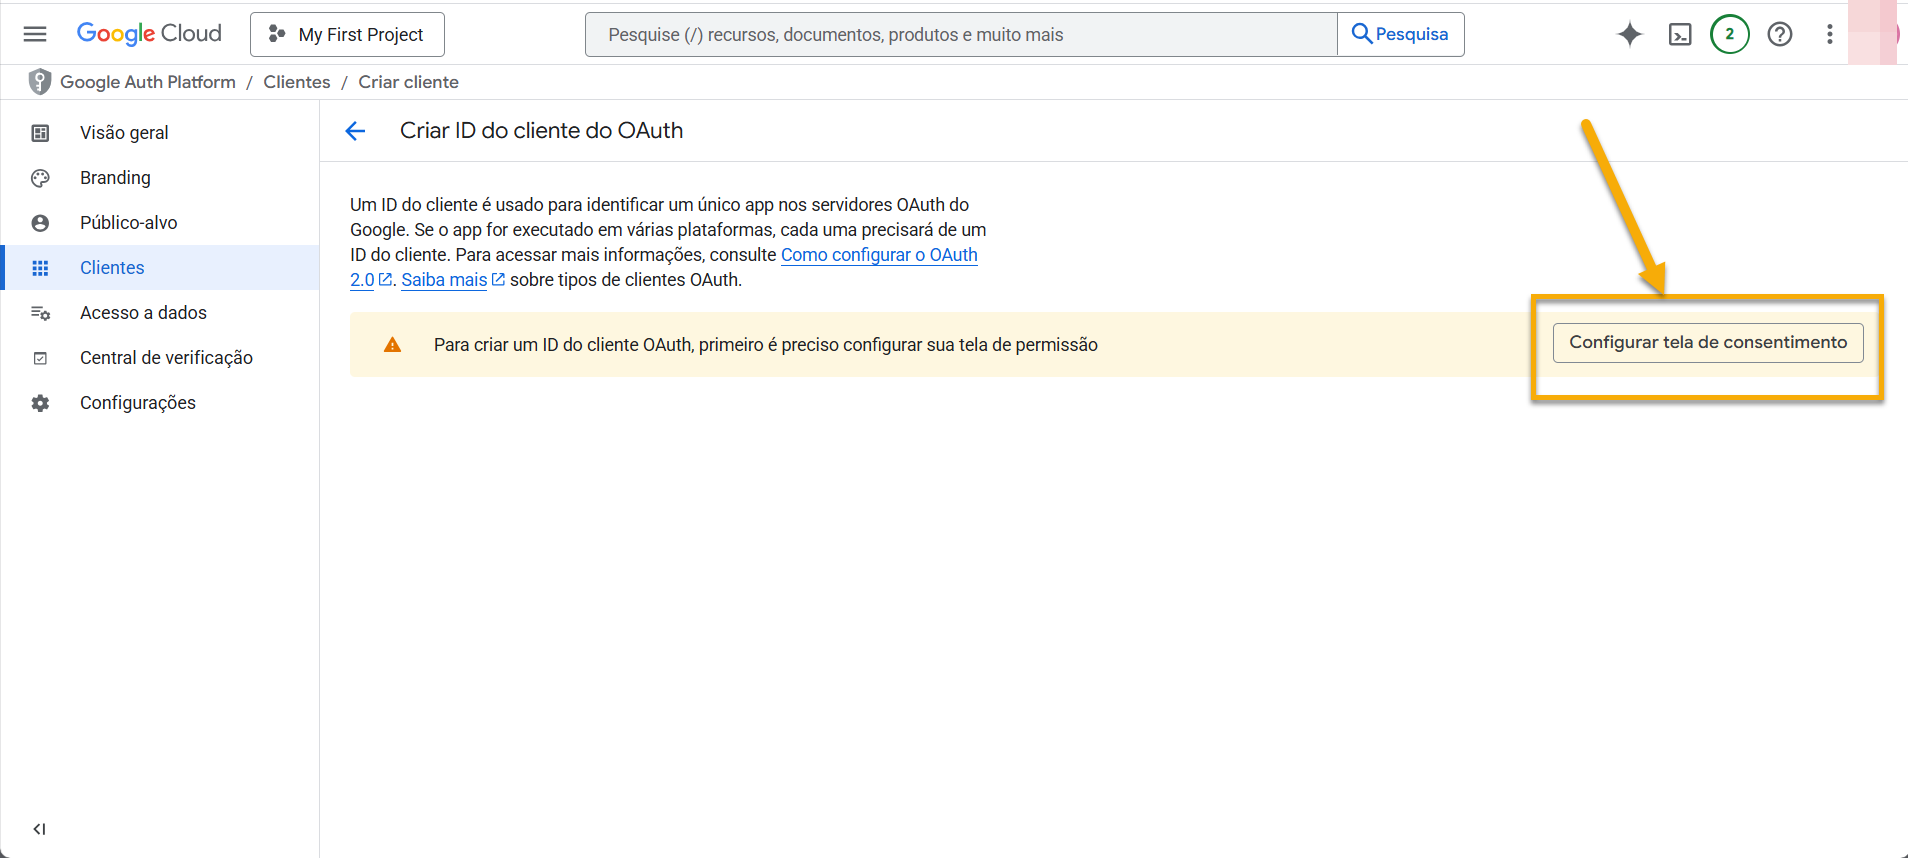
Task: Click the Clientes grid icon
Action: pyautogui.click(x=40, y=268)
